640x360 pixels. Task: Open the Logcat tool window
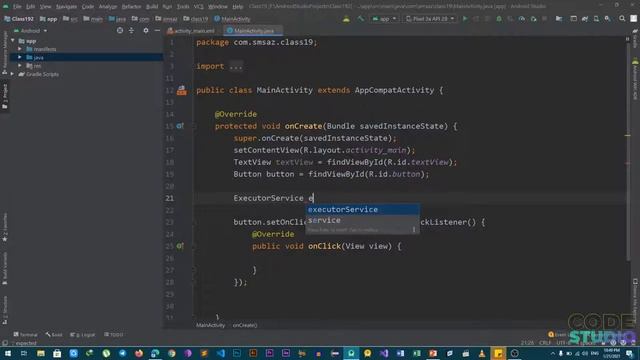click(82, 335)
